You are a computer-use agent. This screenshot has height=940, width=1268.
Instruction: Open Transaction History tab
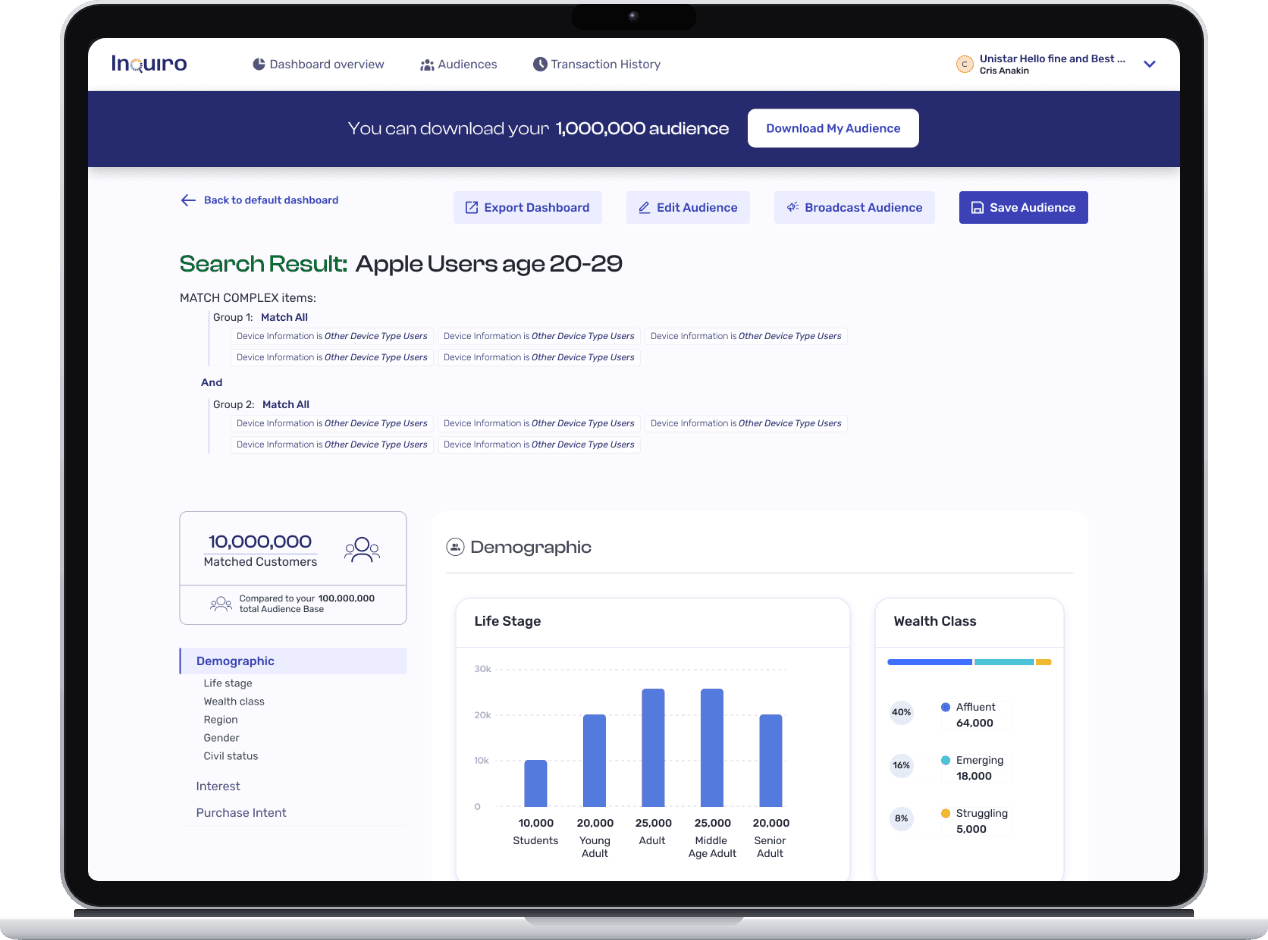[597, 64]
